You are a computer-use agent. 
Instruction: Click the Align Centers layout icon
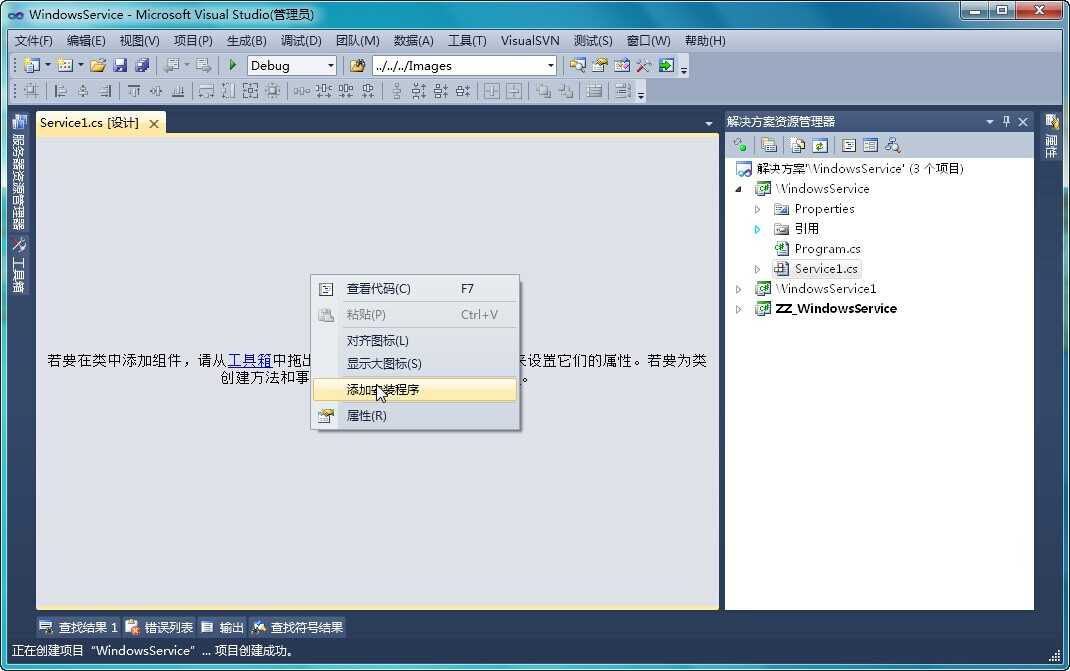tap(83, 91)
